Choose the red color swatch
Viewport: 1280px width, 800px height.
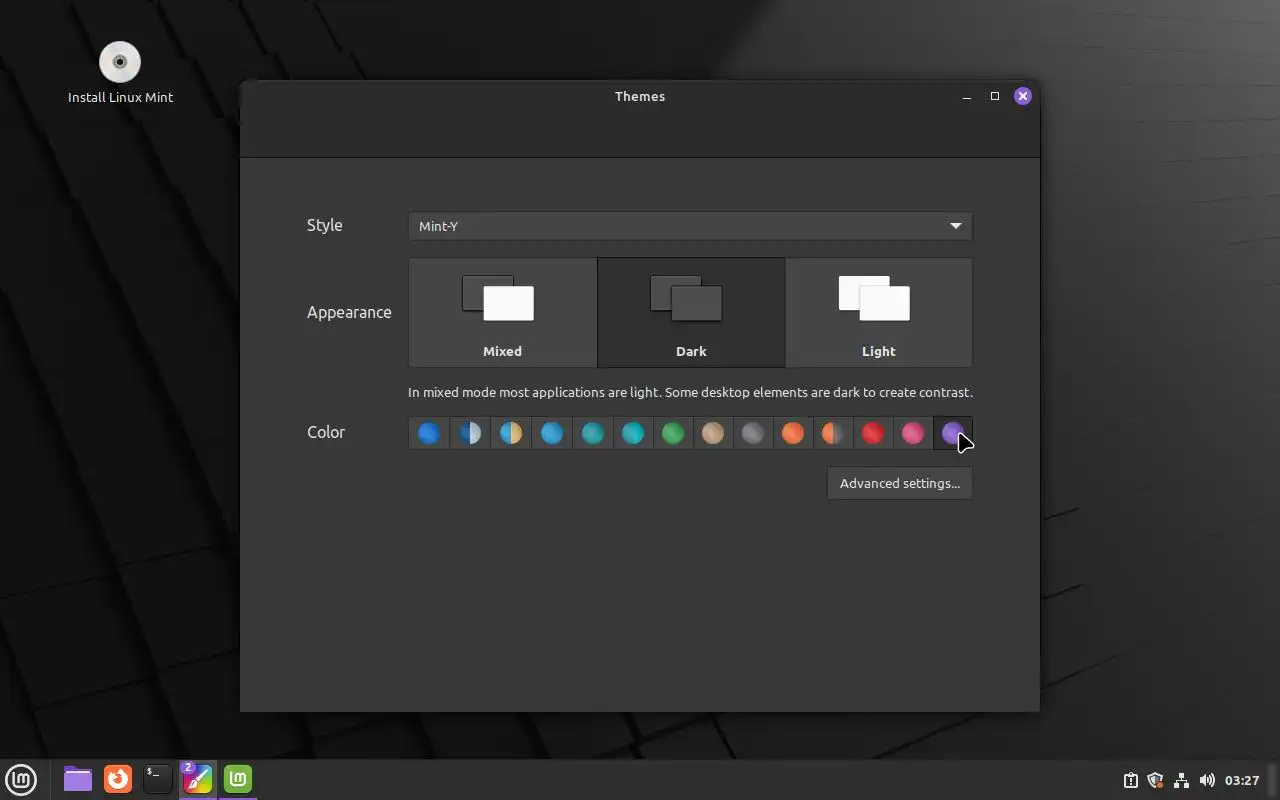pos(873,433)
